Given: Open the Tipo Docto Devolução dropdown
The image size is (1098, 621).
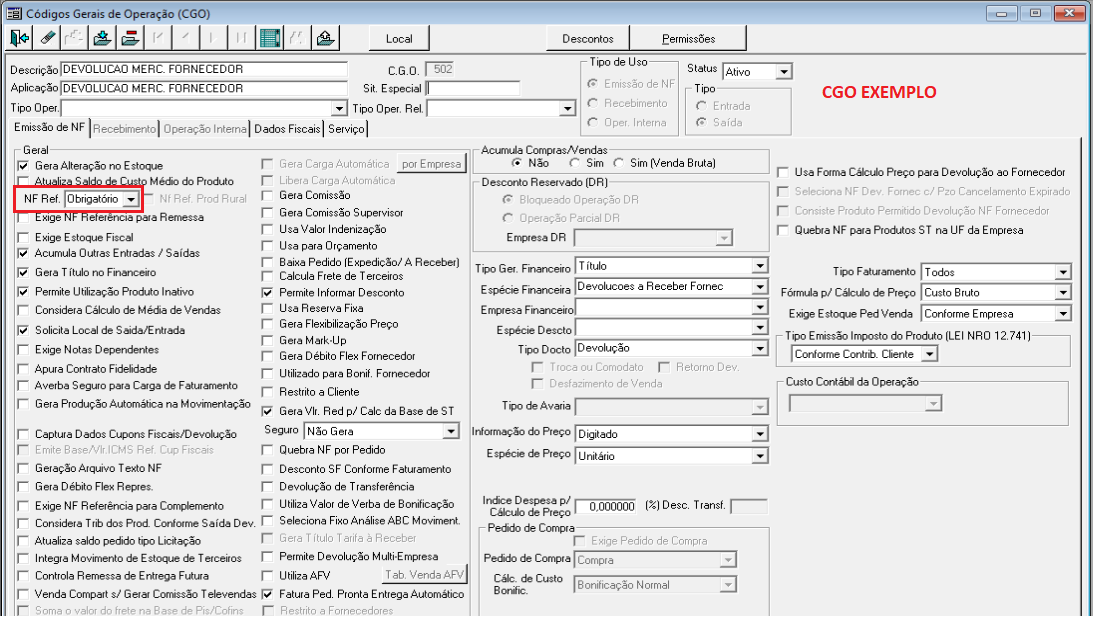Looking at the screenshot, I should [x=760, y=349].
